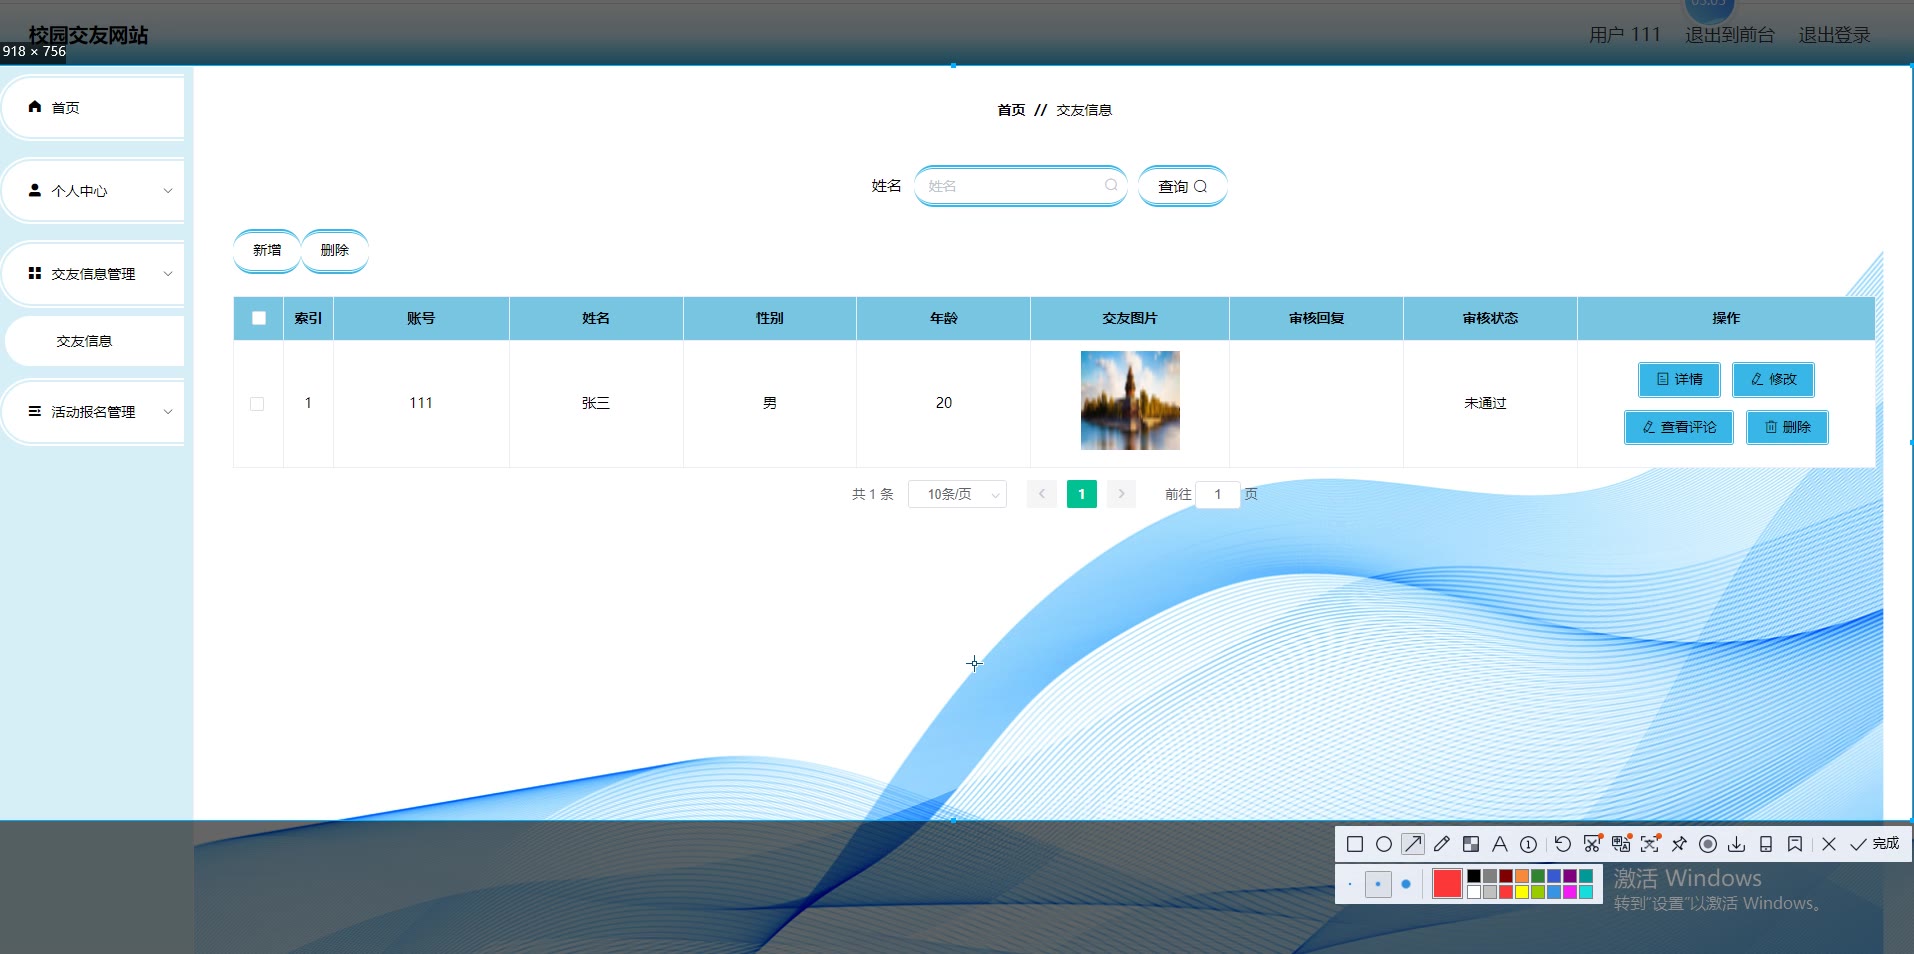This screenshot has width=1914, height=954.
Task: Click 查看评论 button for 张三
Action: pos(1679,427)
